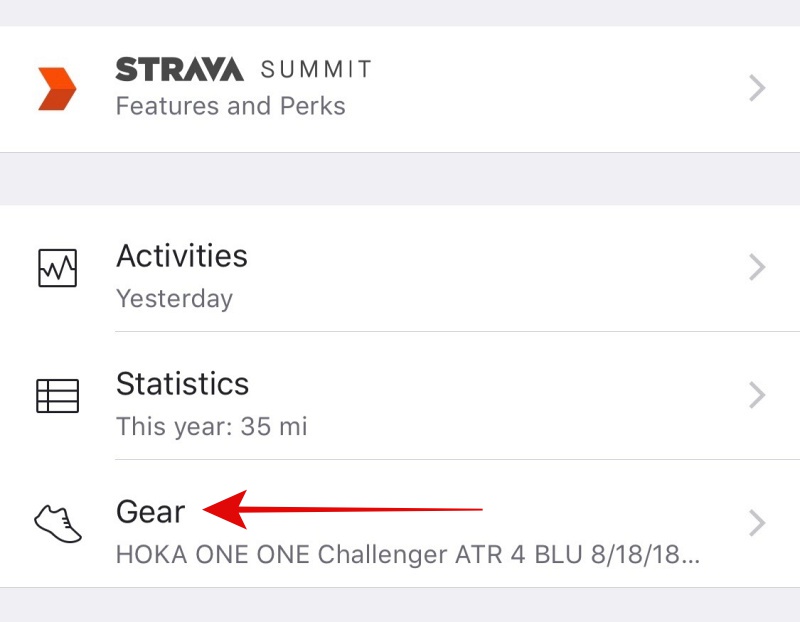The width and height of the screenshot is (800, 622).
Task: Tap the Activities chart icon
Action: tap(58, 268)
